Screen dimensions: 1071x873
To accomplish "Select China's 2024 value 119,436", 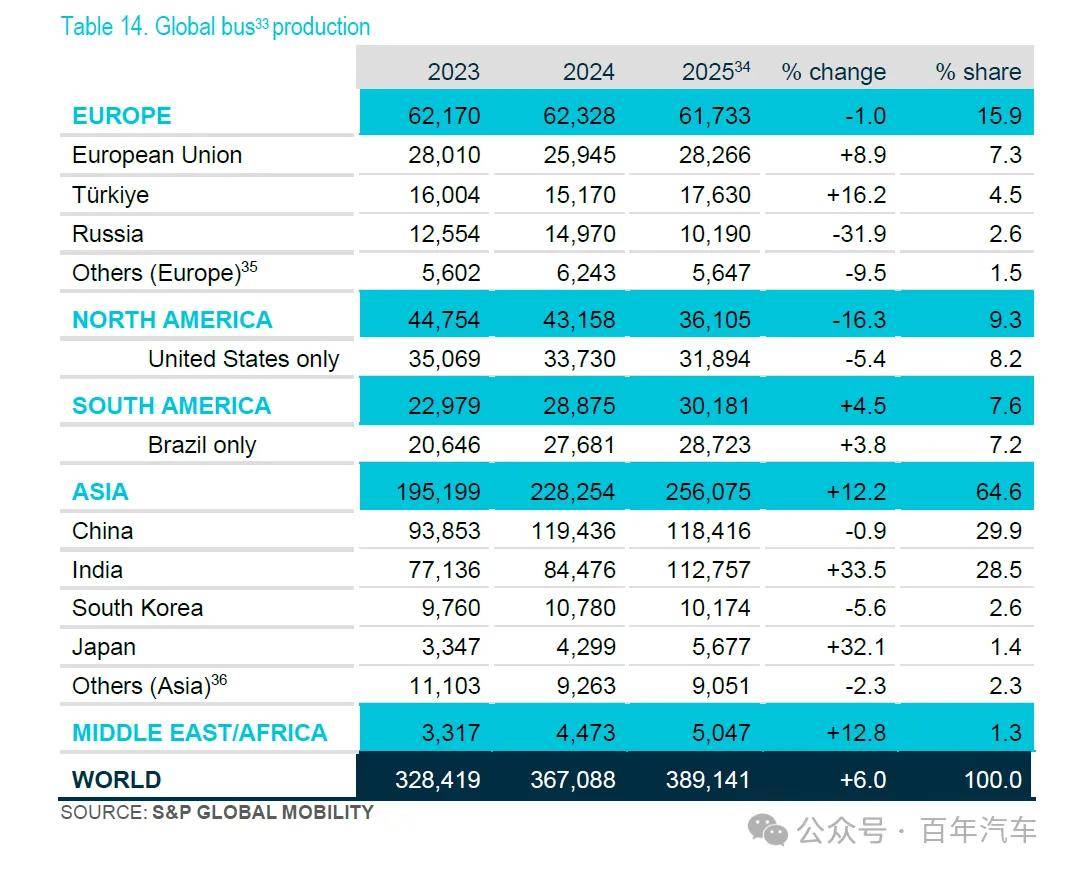I will pos(573,531).
